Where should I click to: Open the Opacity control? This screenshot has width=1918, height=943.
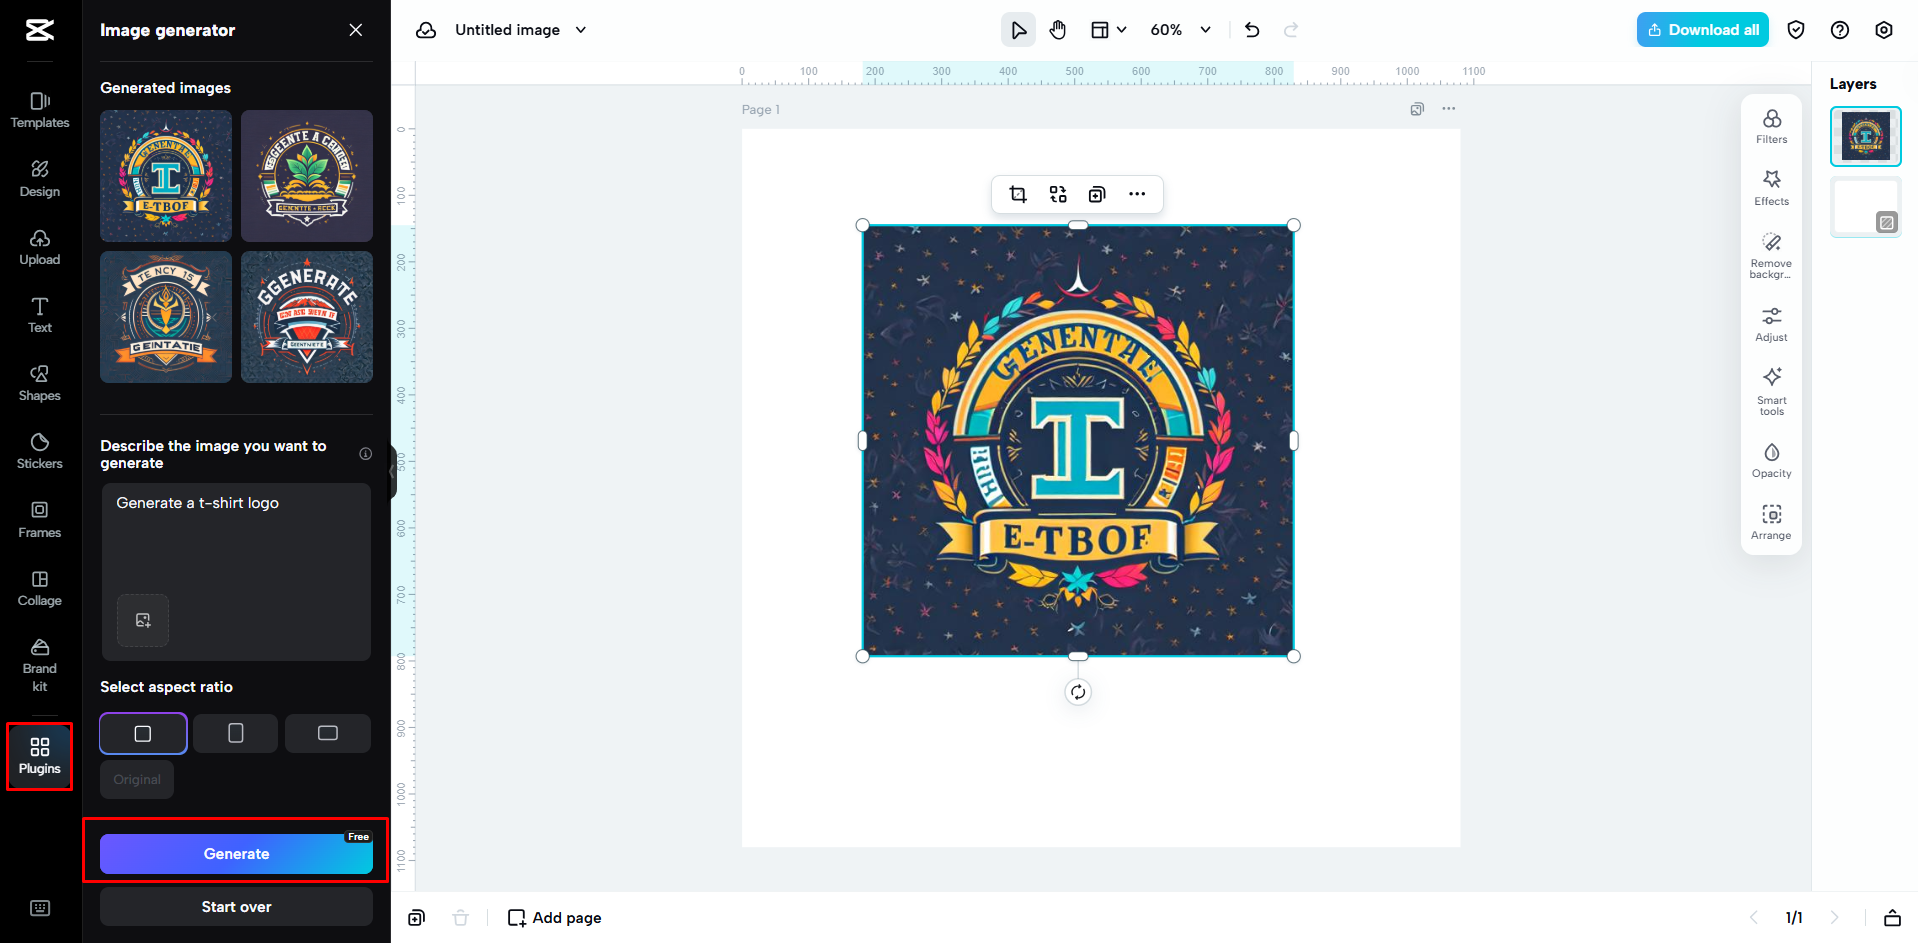click(1770, 459)
